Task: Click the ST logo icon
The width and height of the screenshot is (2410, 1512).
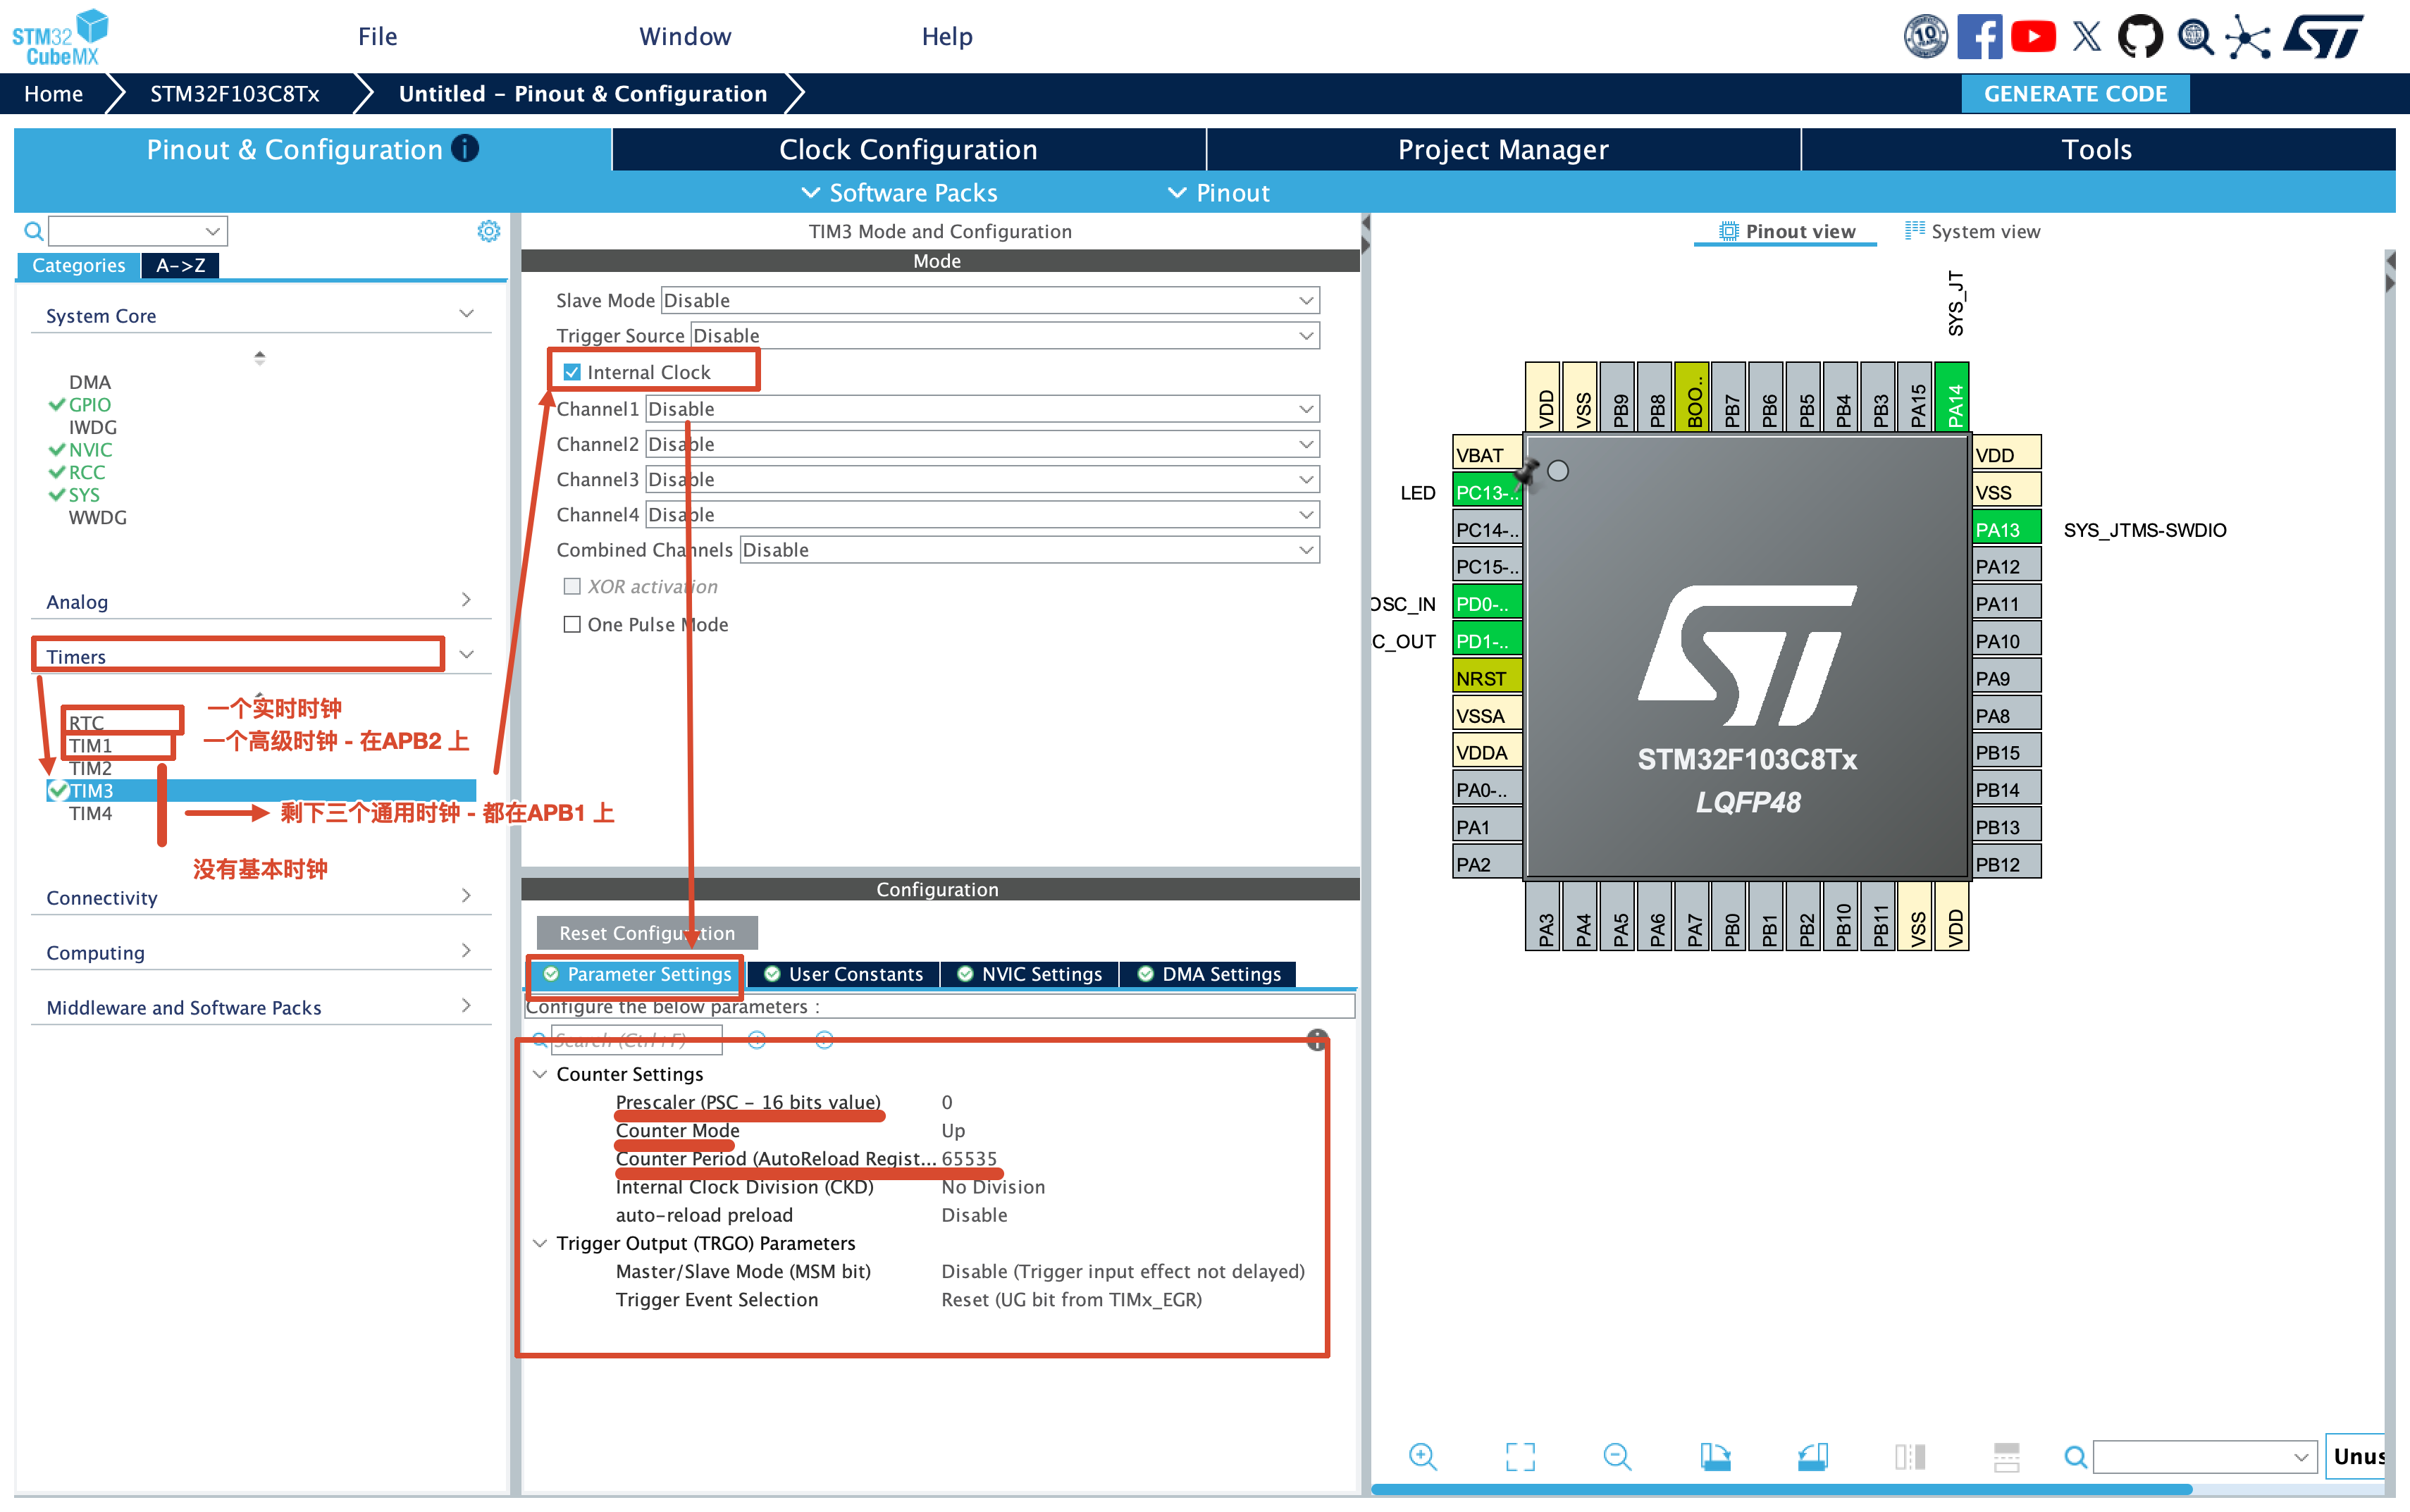Action: pyautogui.click(x=2323, y=37)
